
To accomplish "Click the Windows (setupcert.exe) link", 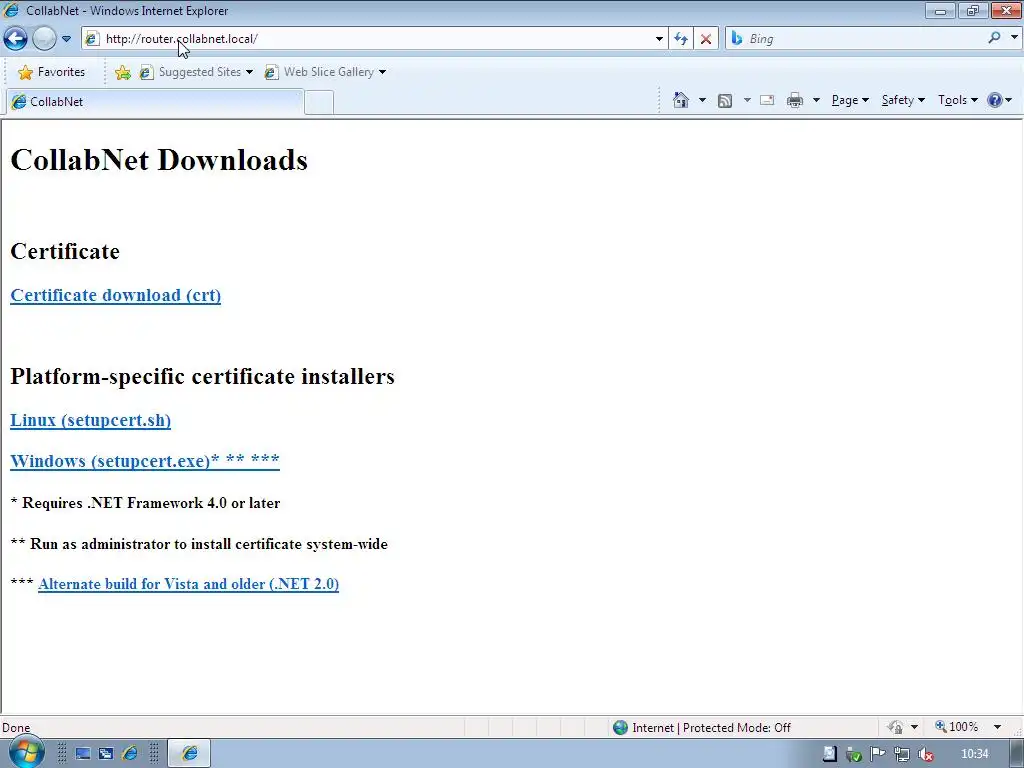I will [145, 461].
